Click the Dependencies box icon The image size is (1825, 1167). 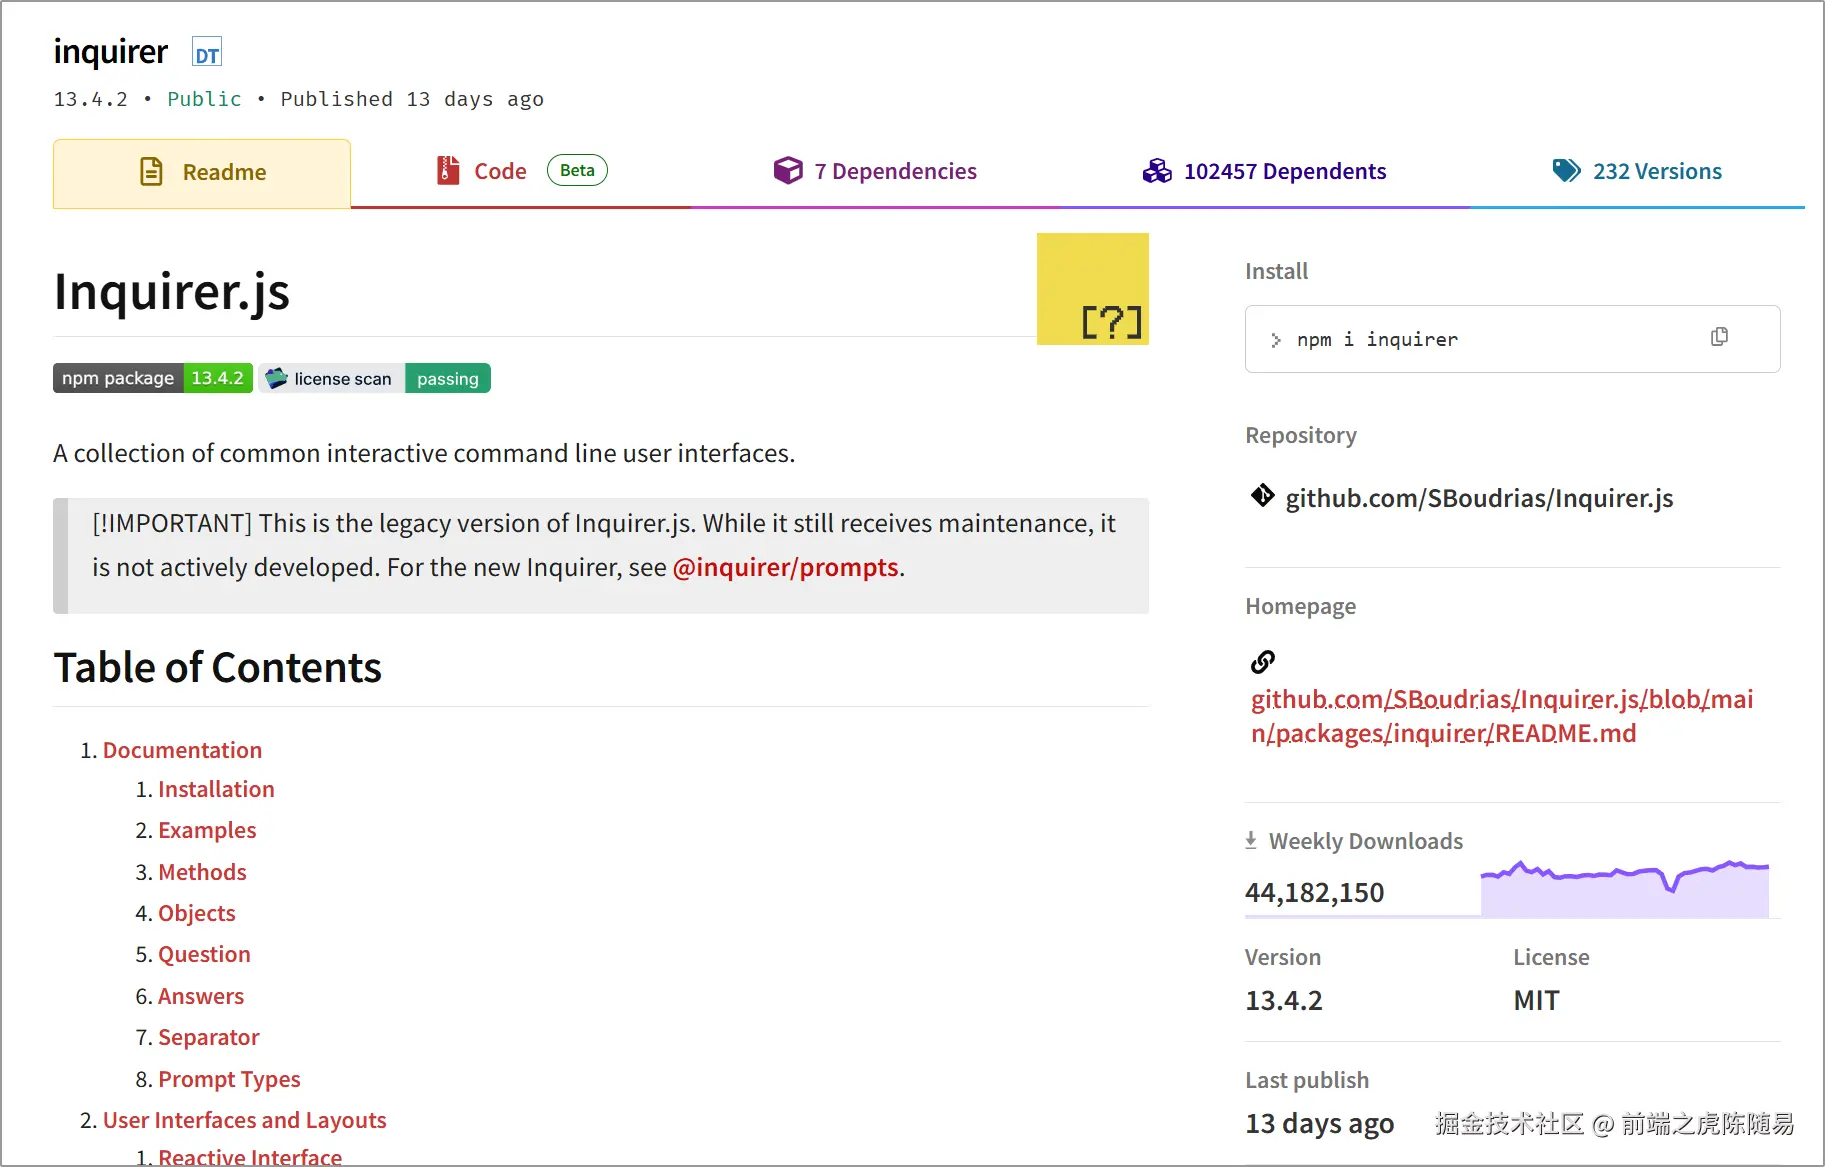tap(788, 171)
